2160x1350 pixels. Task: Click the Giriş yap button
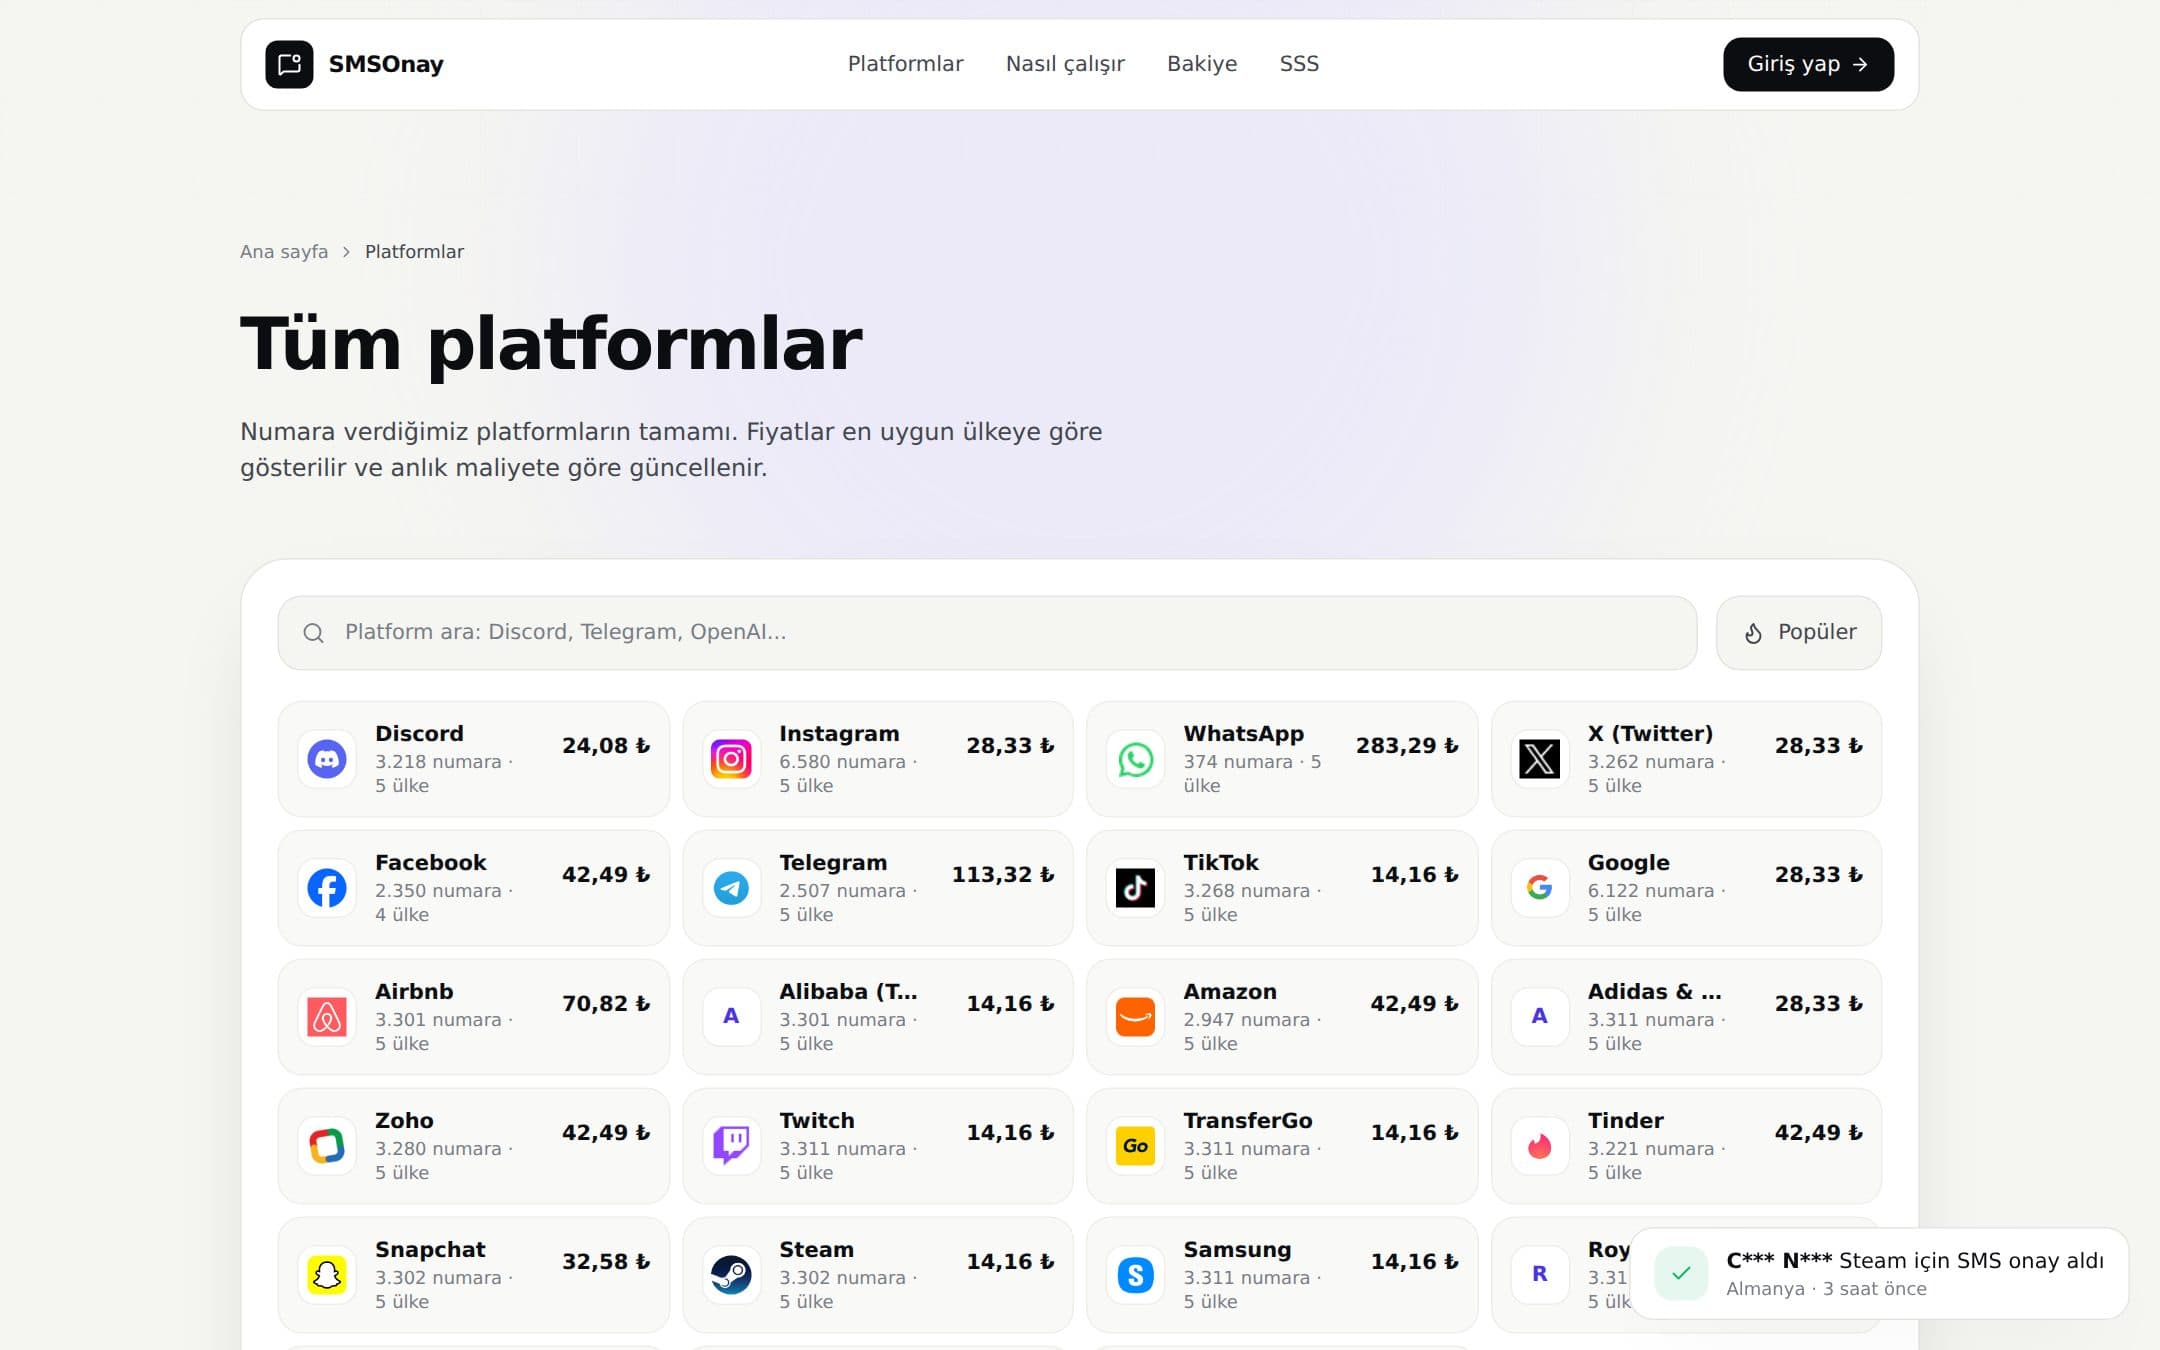[1808, 64]
